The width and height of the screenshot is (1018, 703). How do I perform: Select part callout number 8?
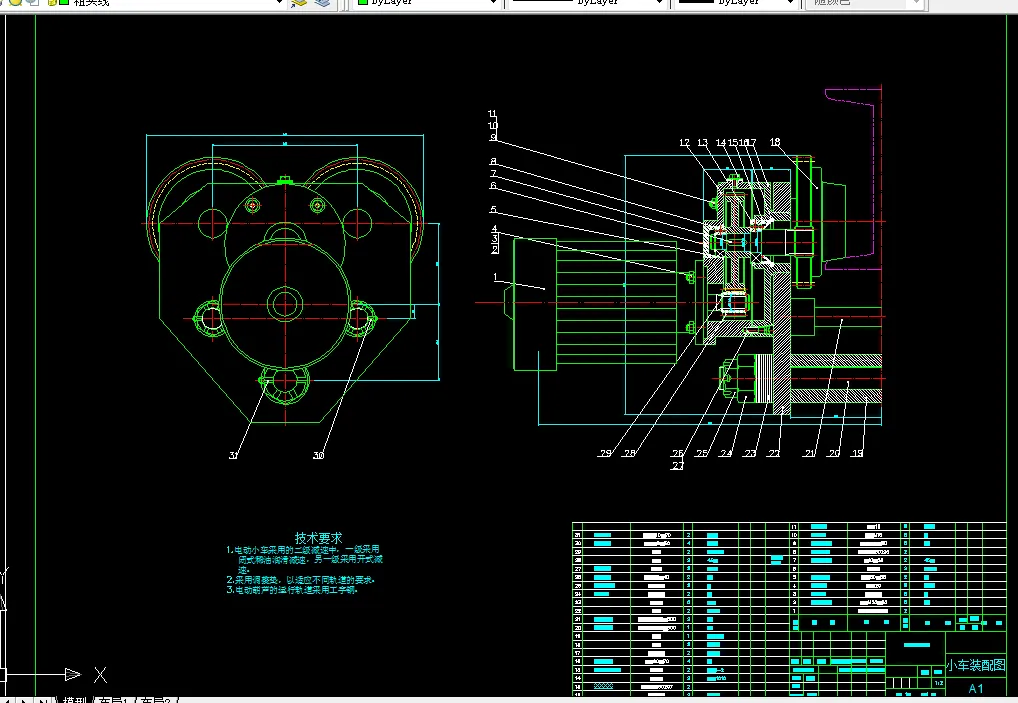click(x=493, y=161)
